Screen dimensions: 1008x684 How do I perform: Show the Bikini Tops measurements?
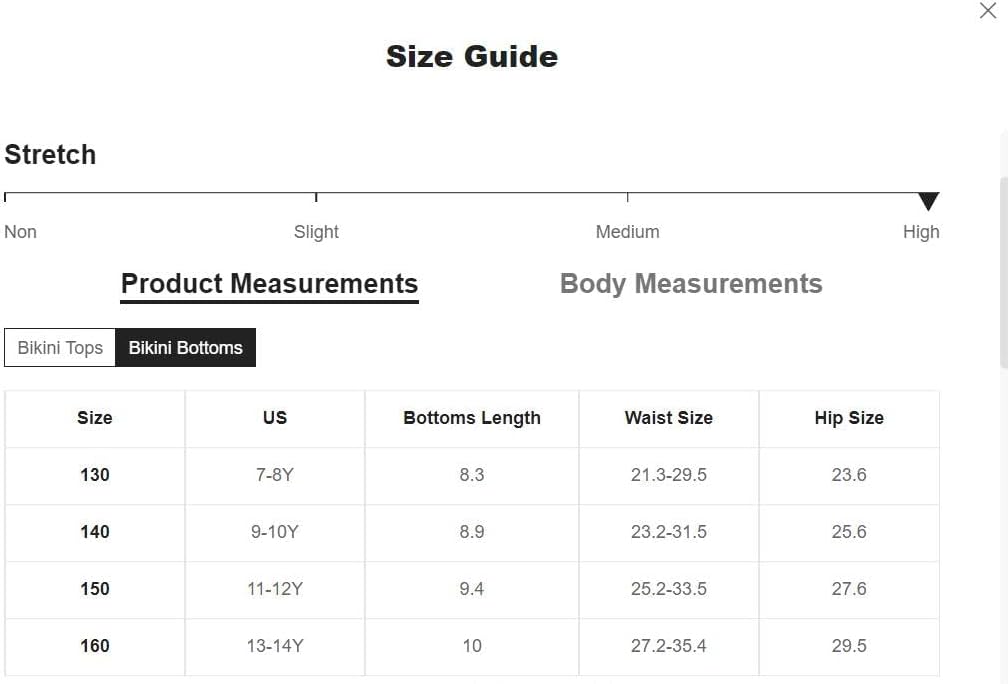(x=60, y=348)
